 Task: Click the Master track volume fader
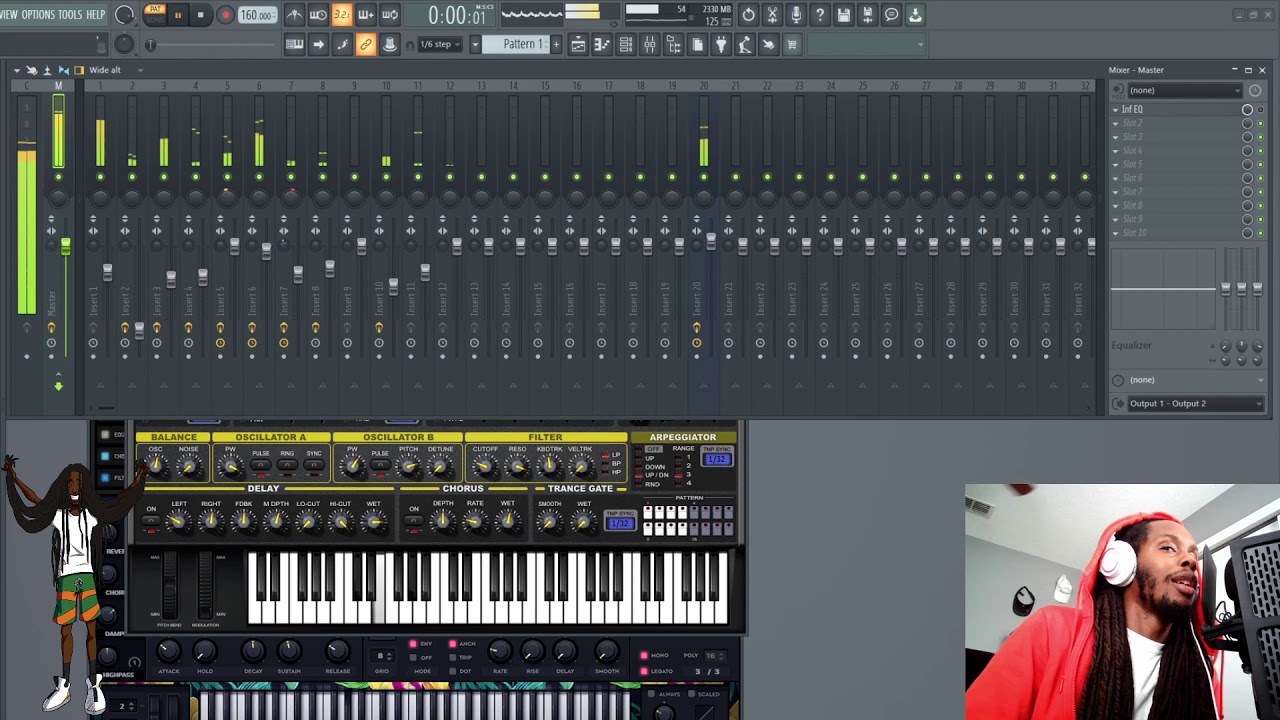66,246
